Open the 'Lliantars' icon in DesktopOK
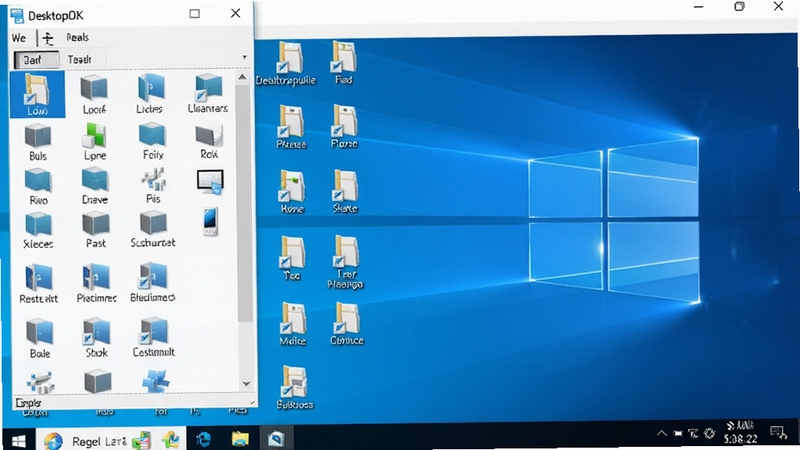This screenshot has width=800, height=450. point(208,94)
